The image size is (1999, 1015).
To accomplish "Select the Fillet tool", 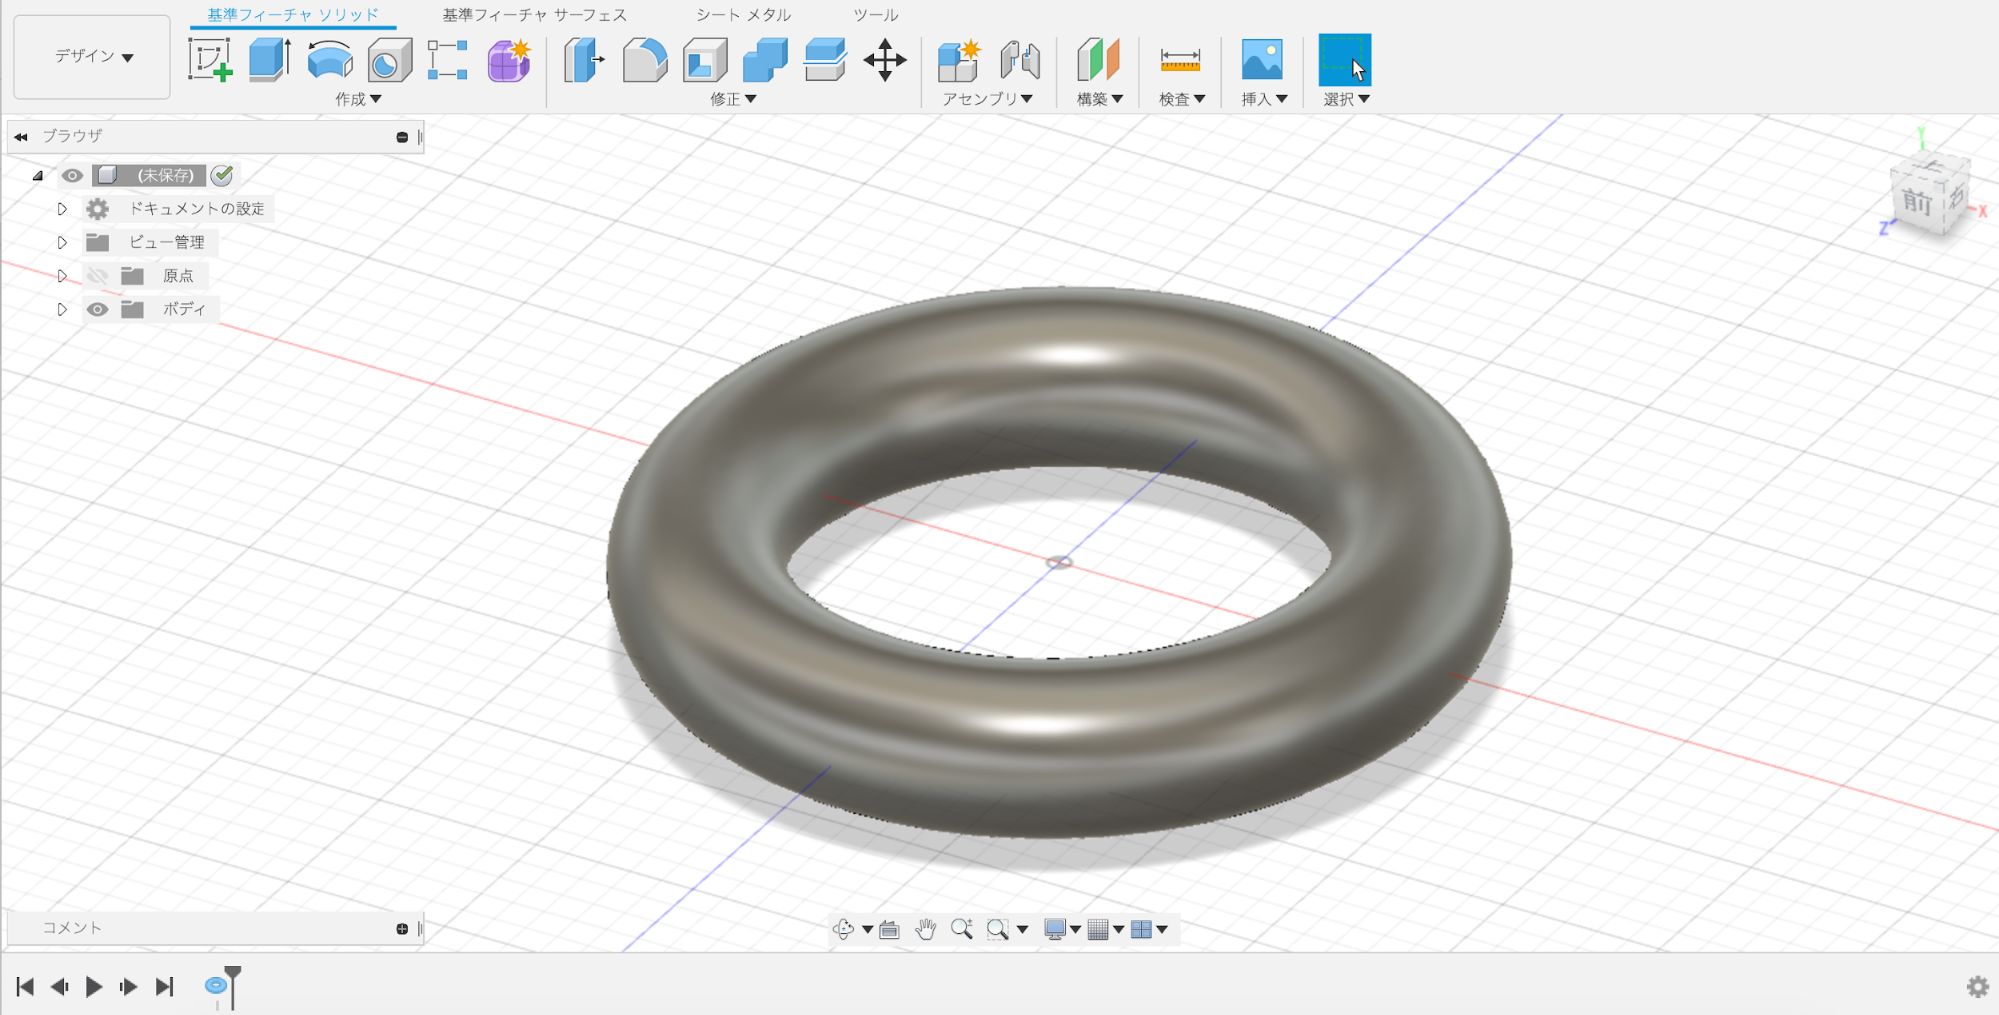I will pos(645,60).
